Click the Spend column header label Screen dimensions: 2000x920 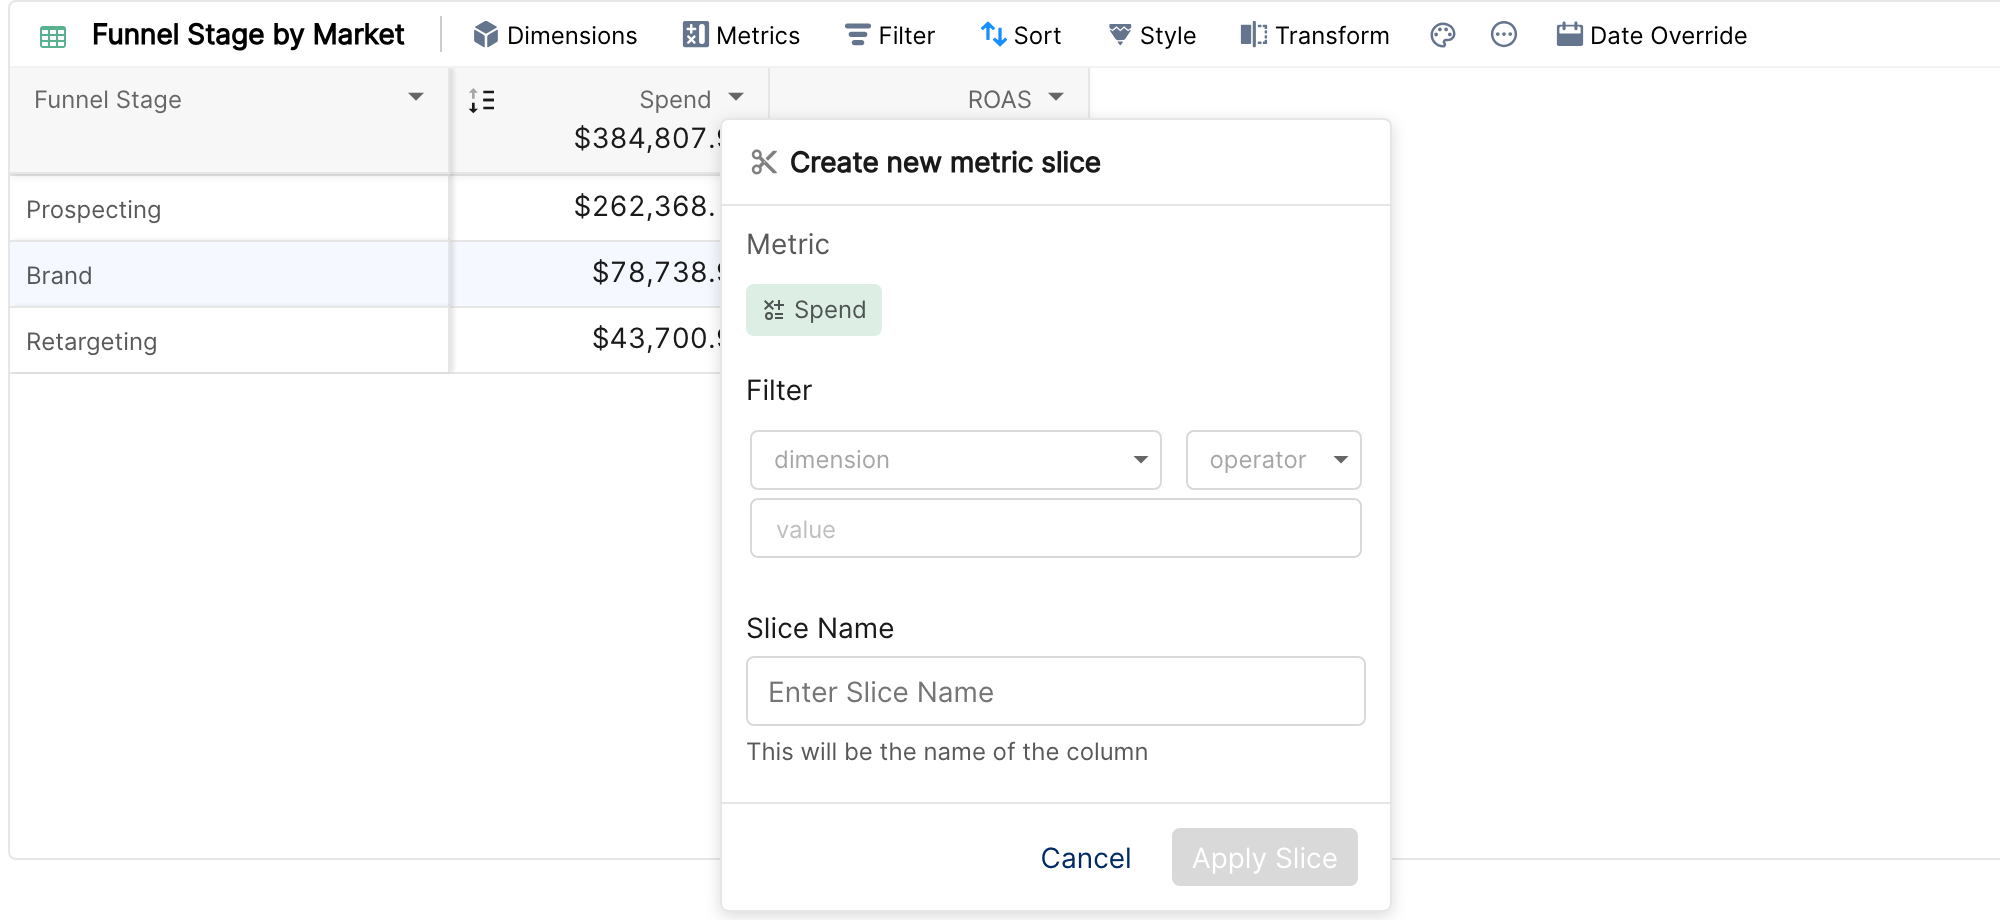[x=675, y=100]
